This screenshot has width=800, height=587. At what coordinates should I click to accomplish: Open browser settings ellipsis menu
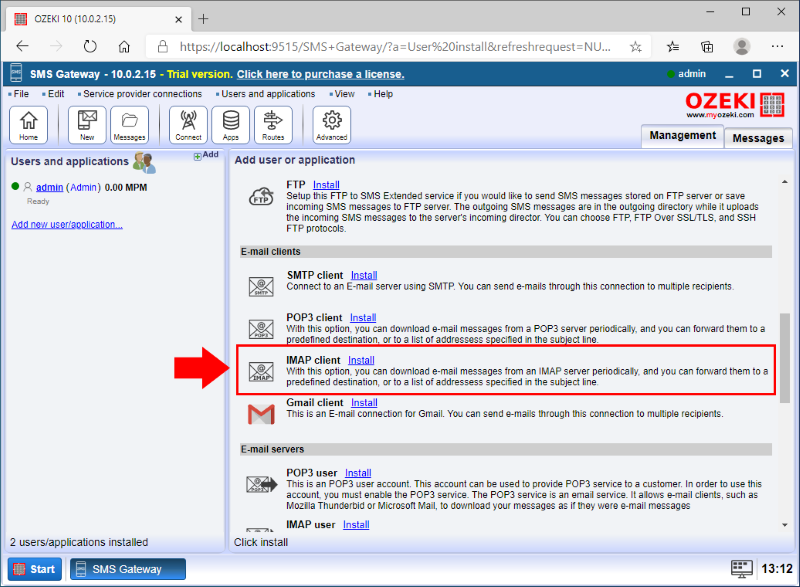(x=777, y=47)
